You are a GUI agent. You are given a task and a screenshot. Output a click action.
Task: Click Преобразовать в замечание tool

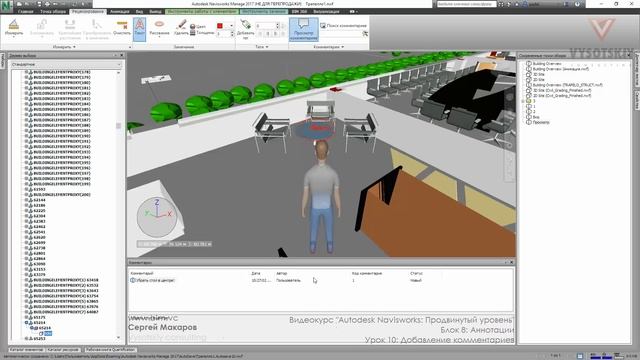pos(97,29)
